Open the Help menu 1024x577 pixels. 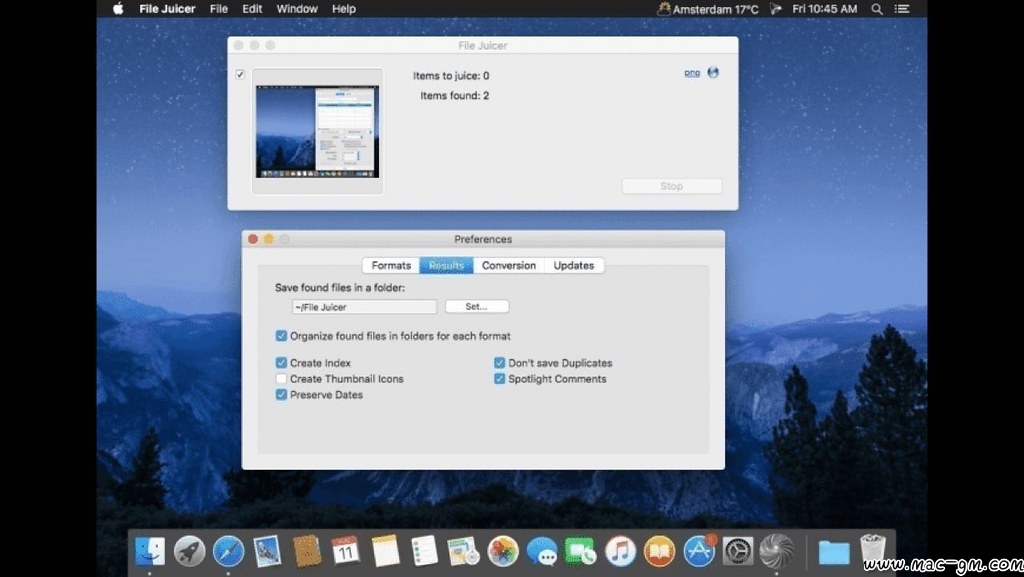pos(344,8)
